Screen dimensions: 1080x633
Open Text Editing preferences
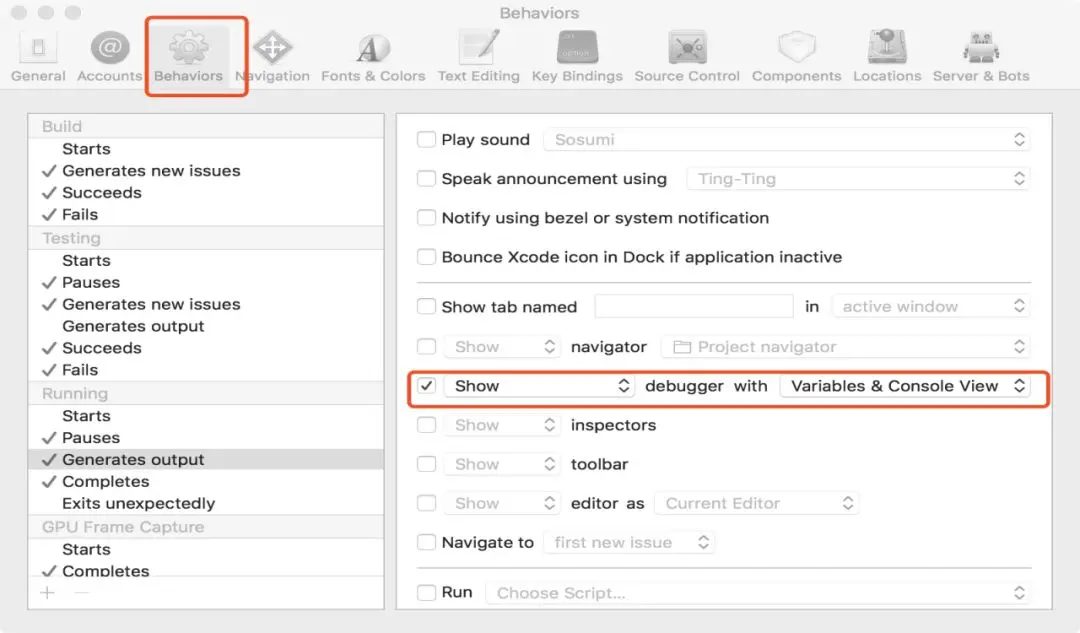[x=479, y=57]
